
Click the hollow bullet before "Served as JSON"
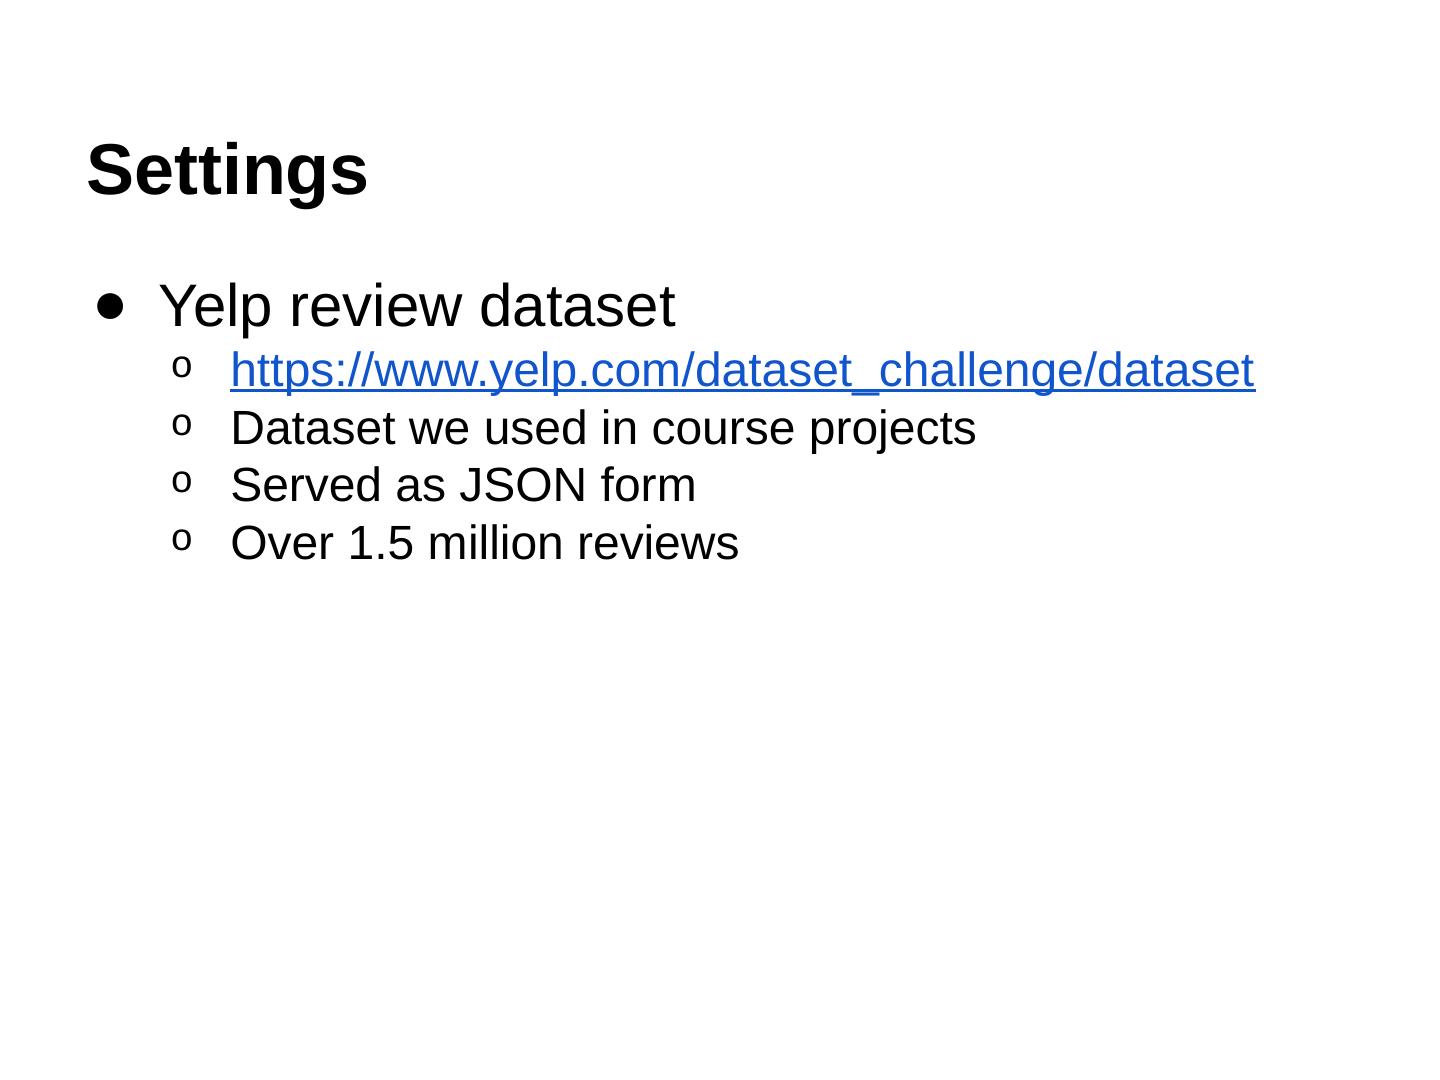pyautogui.click(x=180, y=483)
